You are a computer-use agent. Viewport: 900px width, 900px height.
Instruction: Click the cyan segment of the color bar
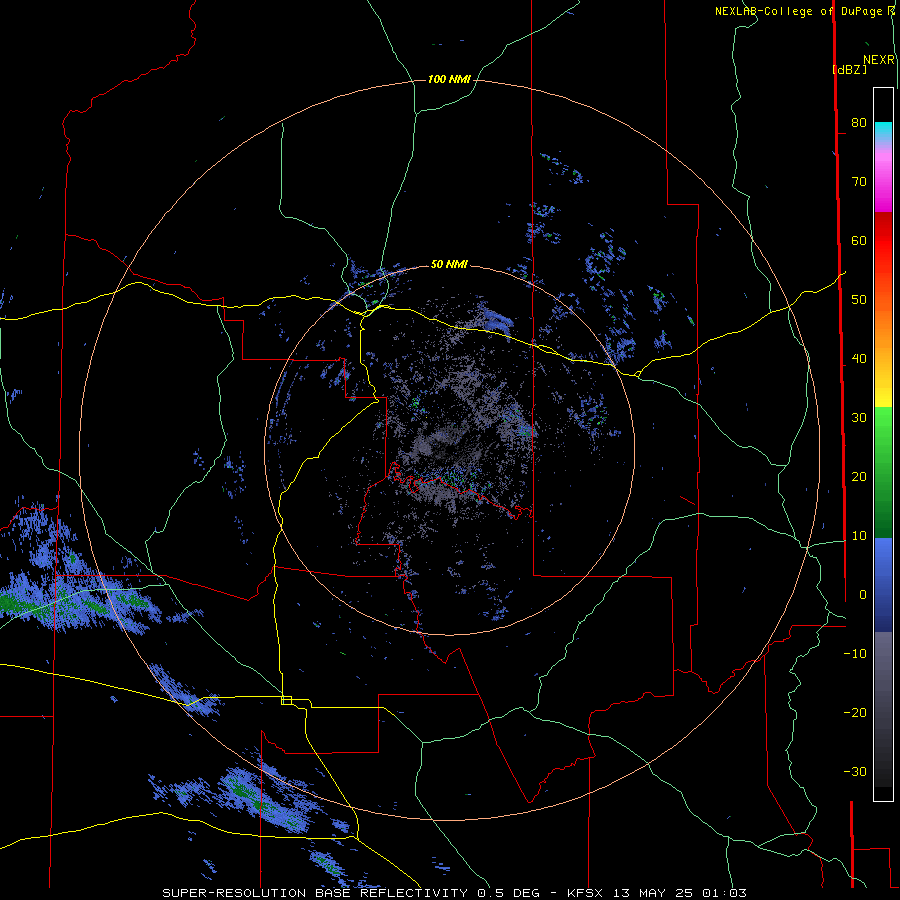[x=883, y=130]
